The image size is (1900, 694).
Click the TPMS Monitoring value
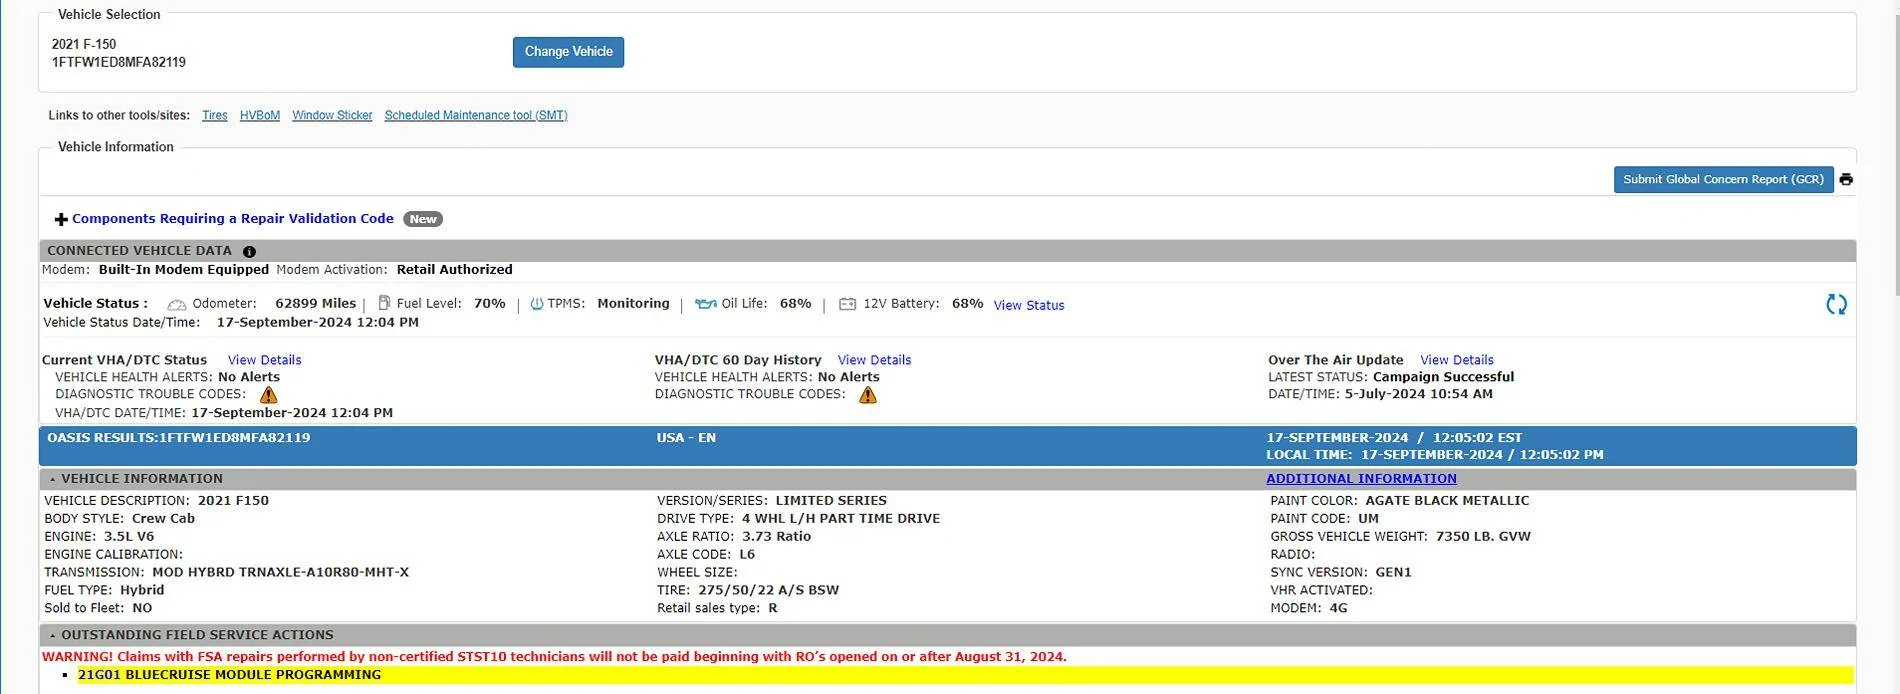633,304
